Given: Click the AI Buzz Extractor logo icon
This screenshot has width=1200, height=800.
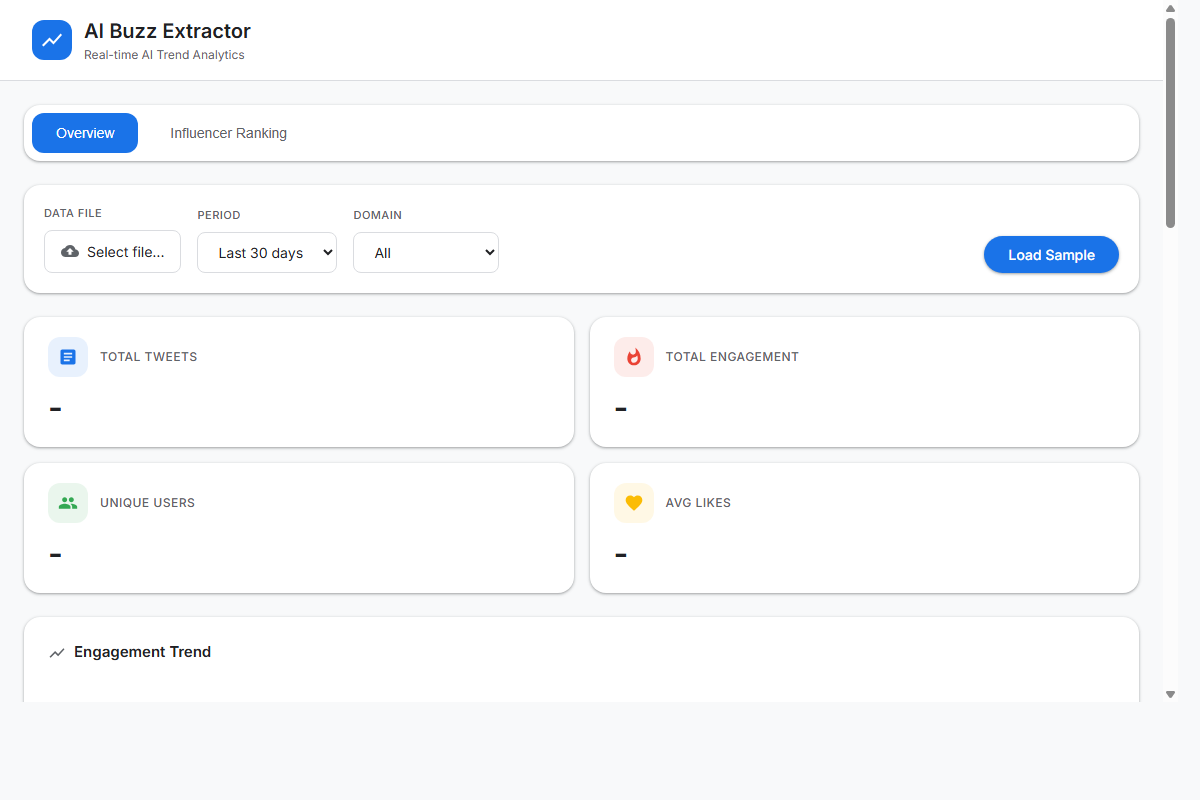Looking at the screenshot, I should point(52,40).
